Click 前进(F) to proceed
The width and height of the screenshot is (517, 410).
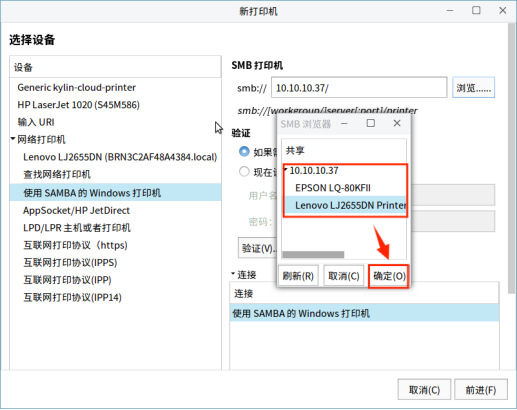(481, 389)
